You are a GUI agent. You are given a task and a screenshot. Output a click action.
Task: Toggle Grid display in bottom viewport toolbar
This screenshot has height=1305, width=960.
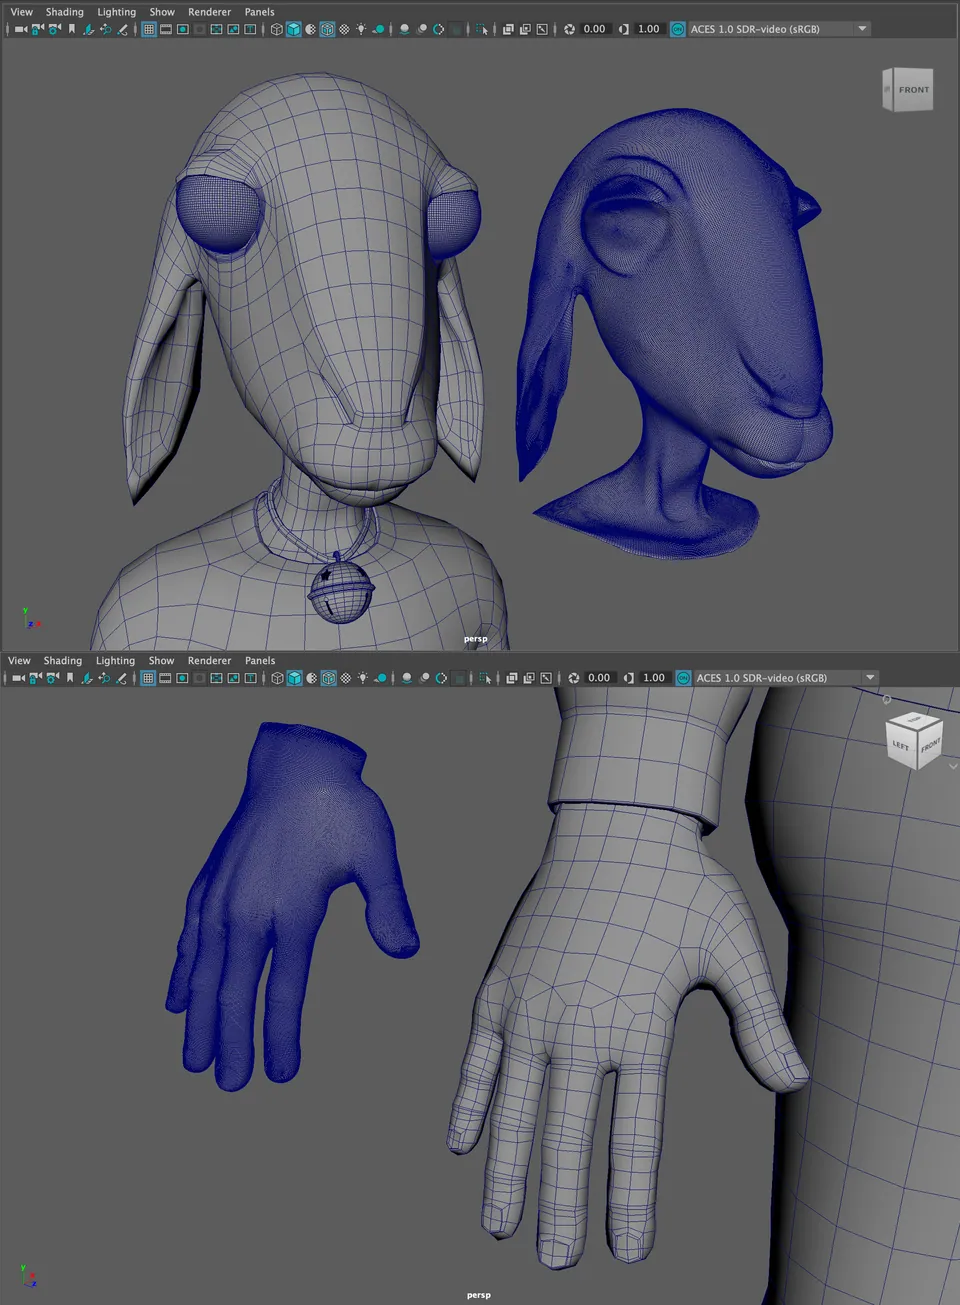(x=148, y=678)
